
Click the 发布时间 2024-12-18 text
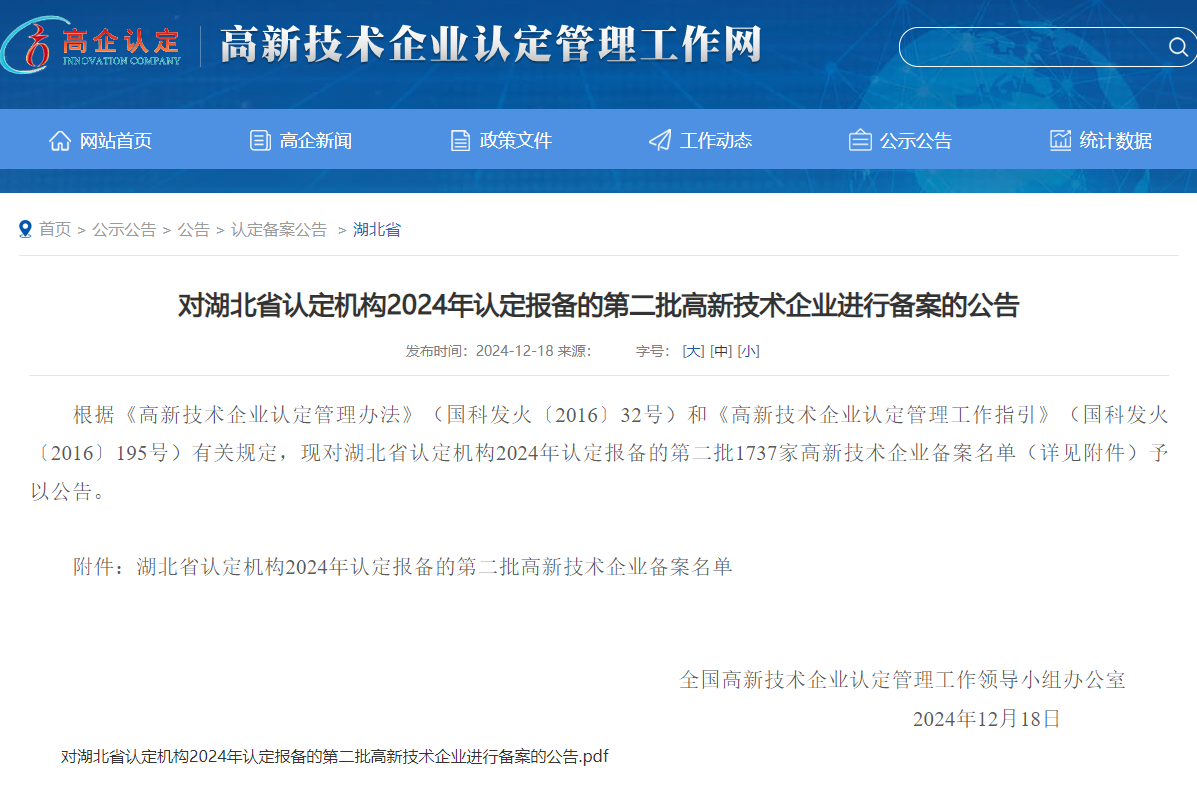[480, 351]
